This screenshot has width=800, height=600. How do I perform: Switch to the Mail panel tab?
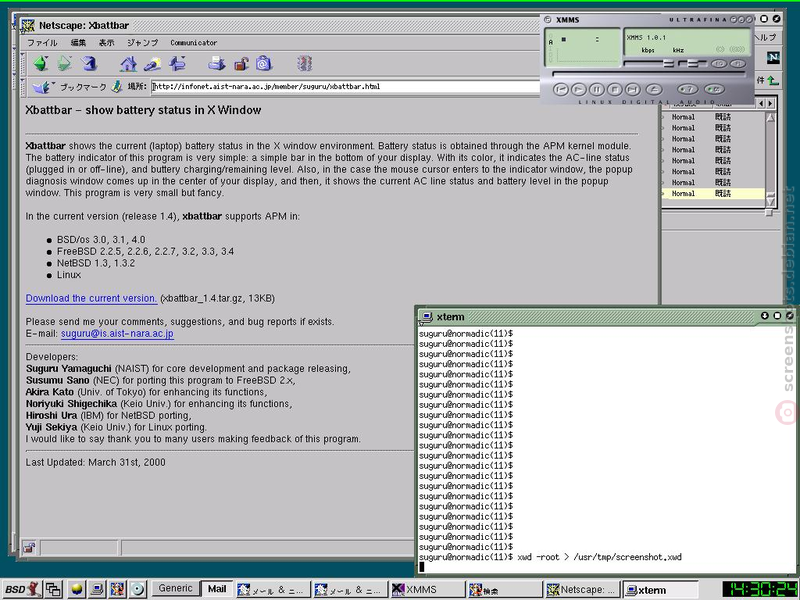(x=217, y=589)
